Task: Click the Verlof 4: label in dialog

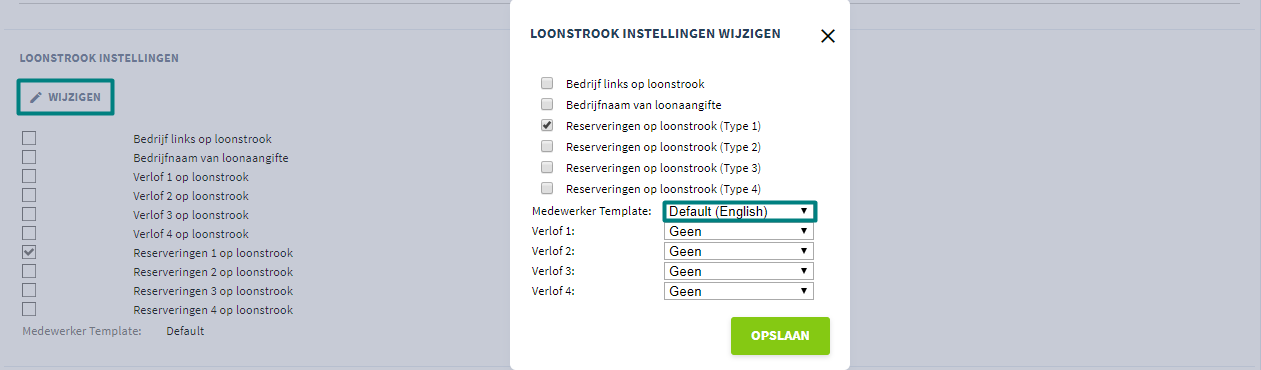Action: point(553,291)
